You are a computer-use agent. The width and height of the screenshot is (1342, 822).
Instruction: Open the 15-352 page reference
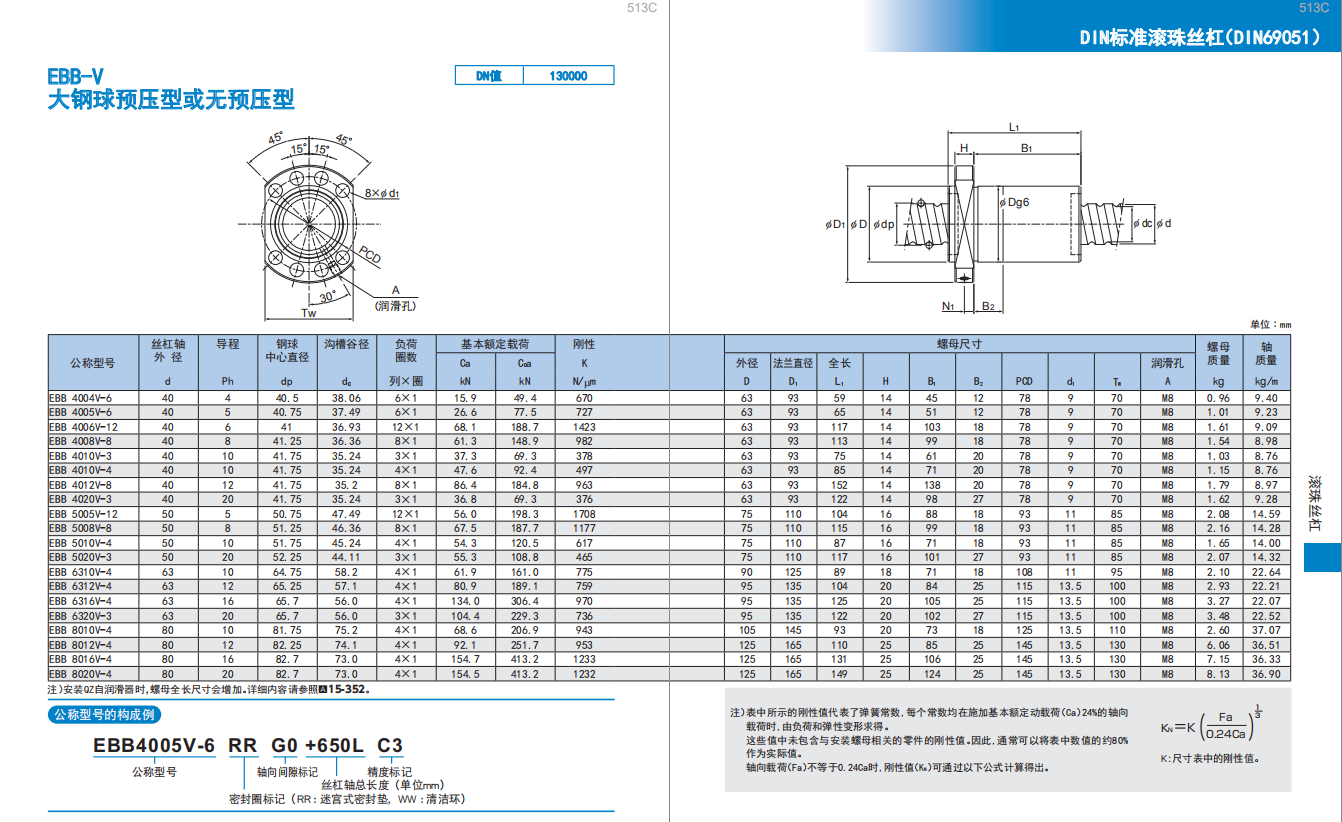pyautogui.click(x=342, y=690)
